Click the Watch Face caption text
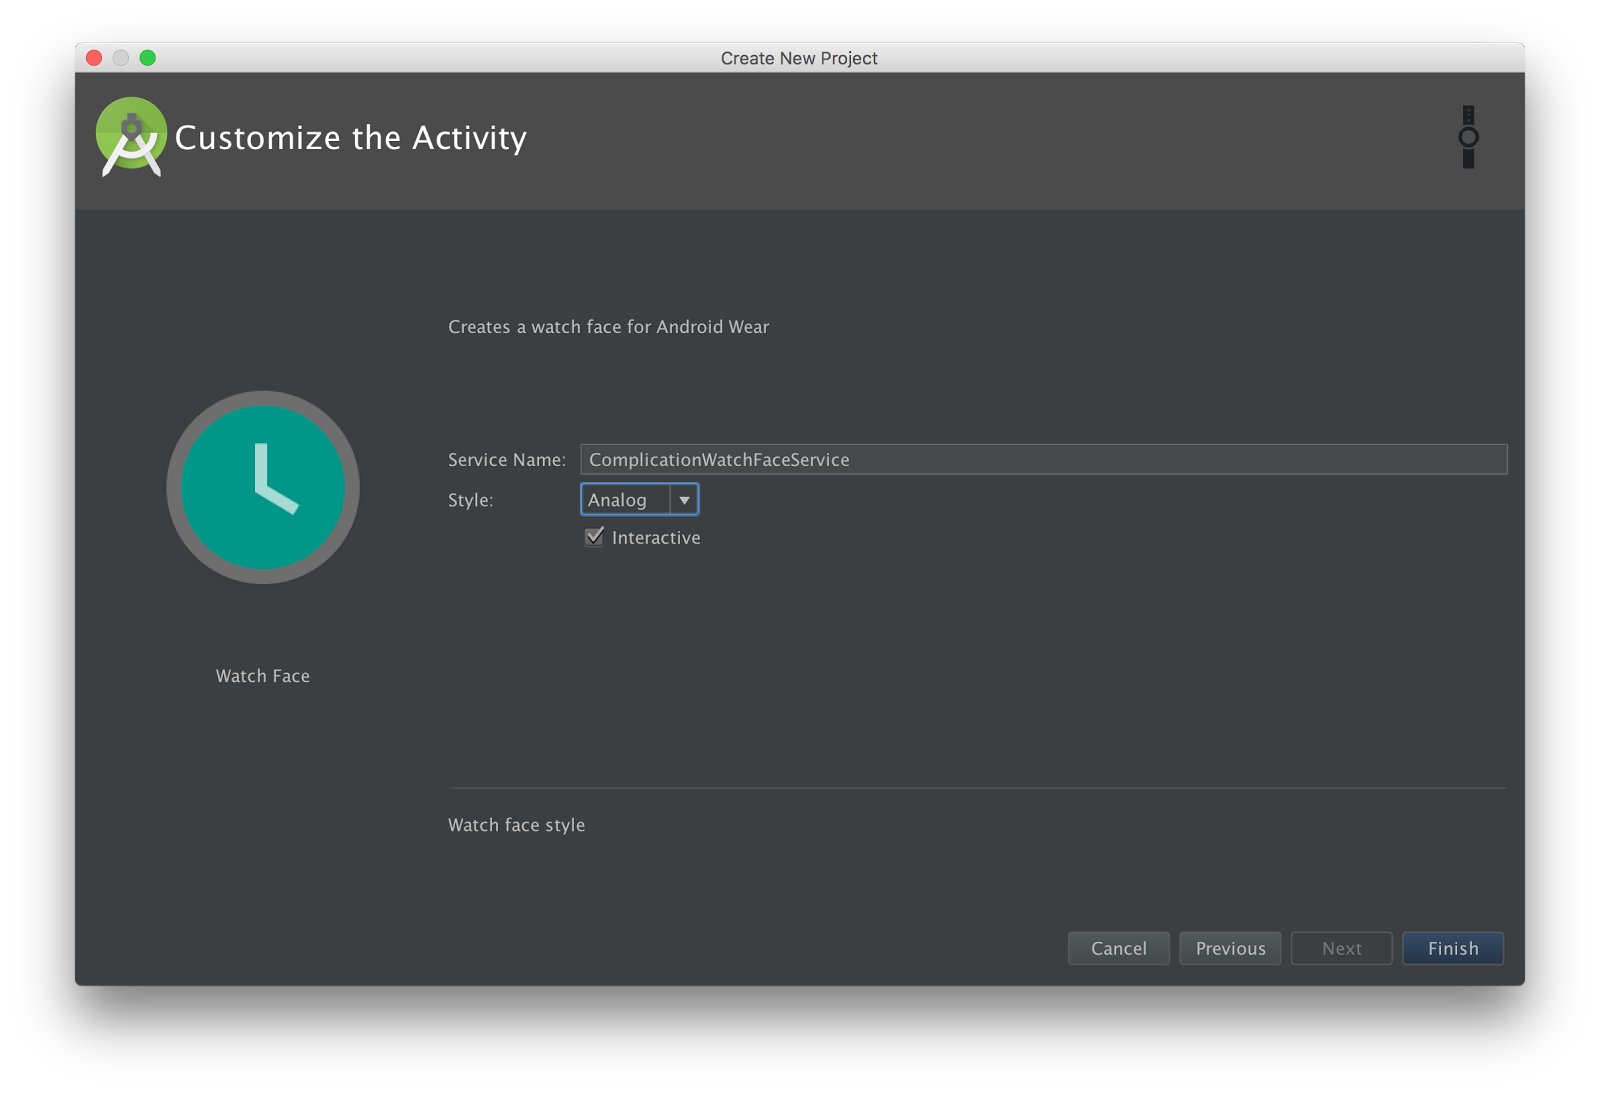 pos(263,676)
